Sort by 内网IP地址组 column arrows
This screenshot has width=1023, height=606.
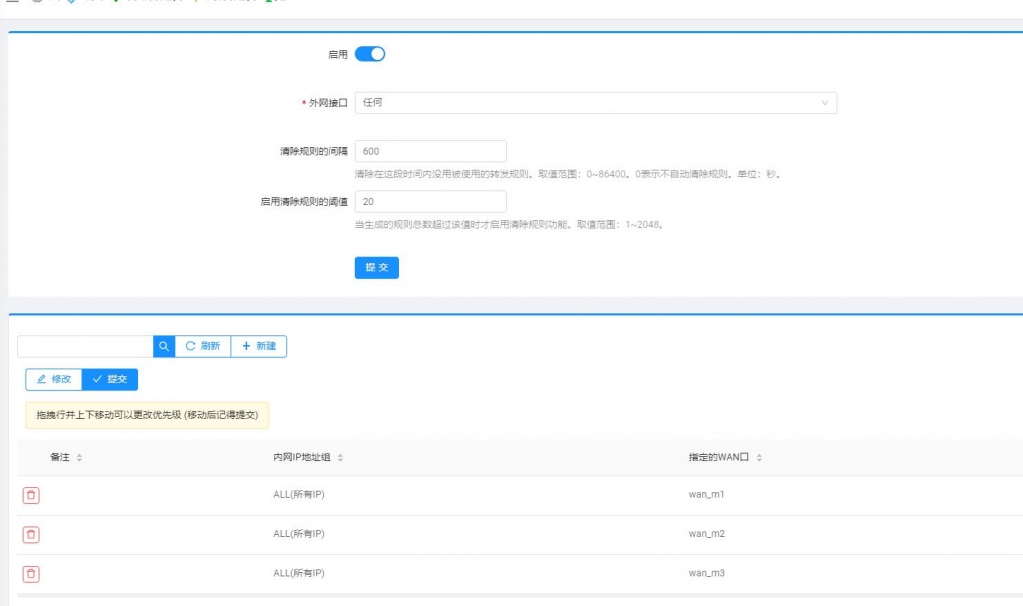340,457
